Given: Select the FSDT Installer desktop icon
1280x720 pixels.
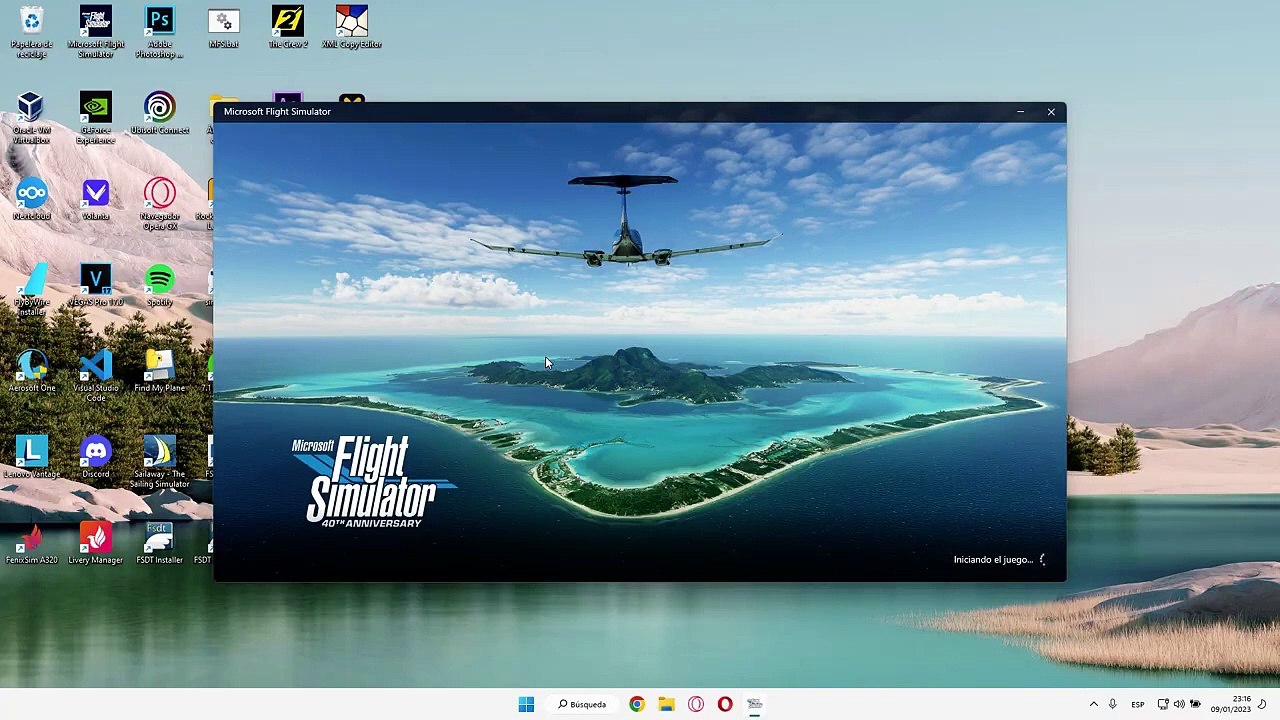Looking at the screenshot, I should (x=159, y=544).
